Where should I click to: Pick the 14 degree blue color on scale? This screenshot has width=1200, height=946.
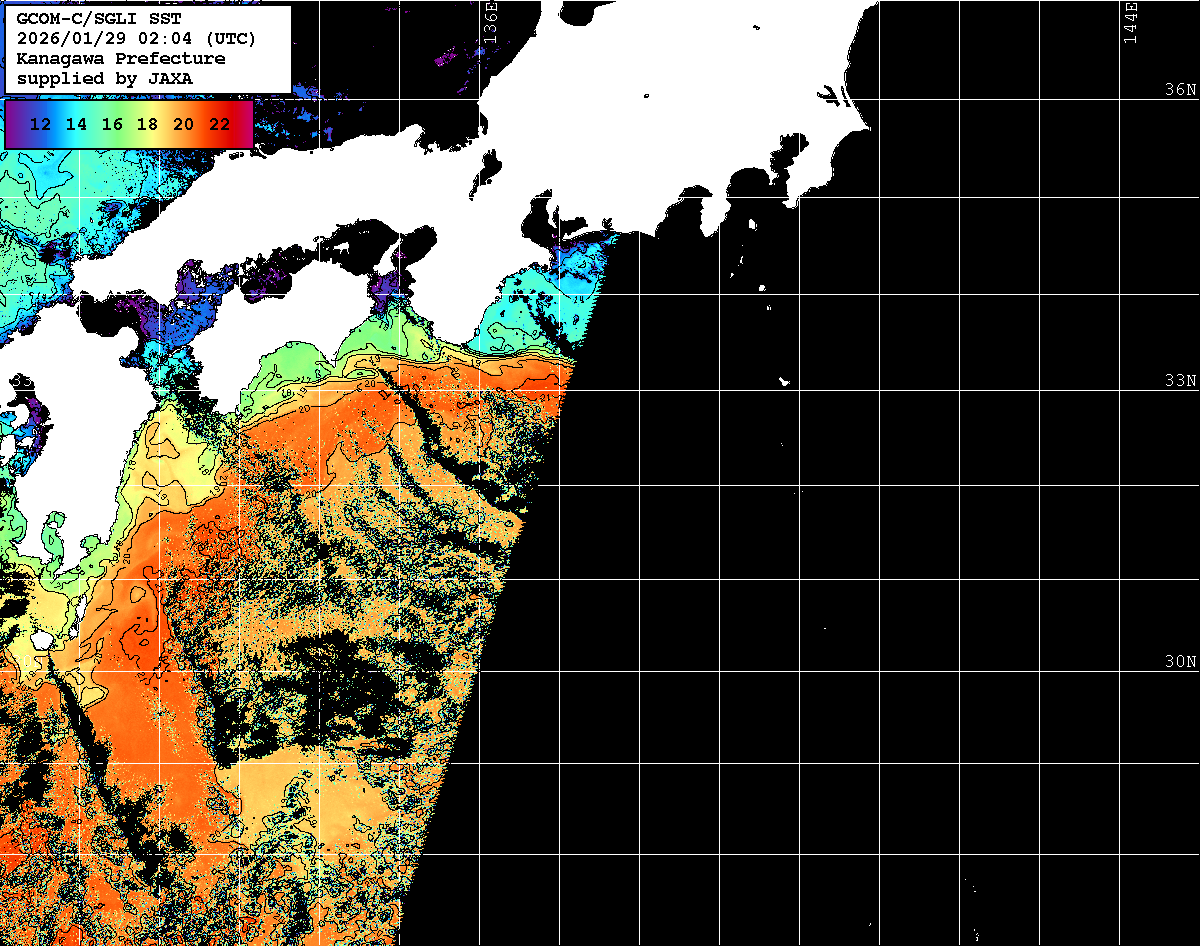76,124
